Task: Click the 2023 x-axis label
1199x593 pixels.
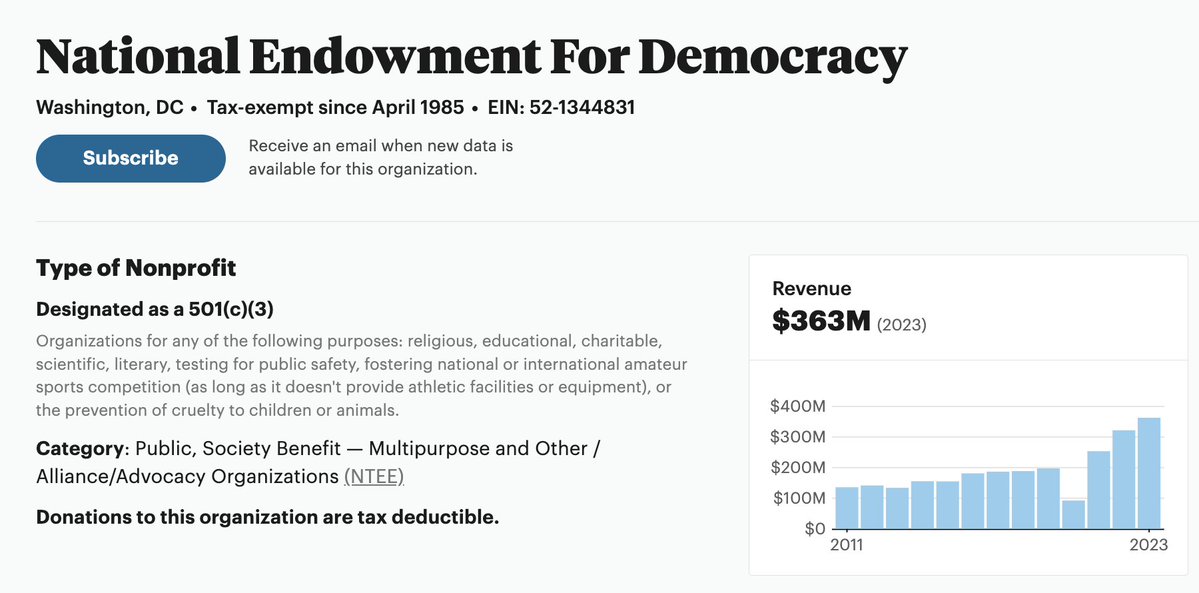Action: pyautogui.click(x=1149, y=546)
